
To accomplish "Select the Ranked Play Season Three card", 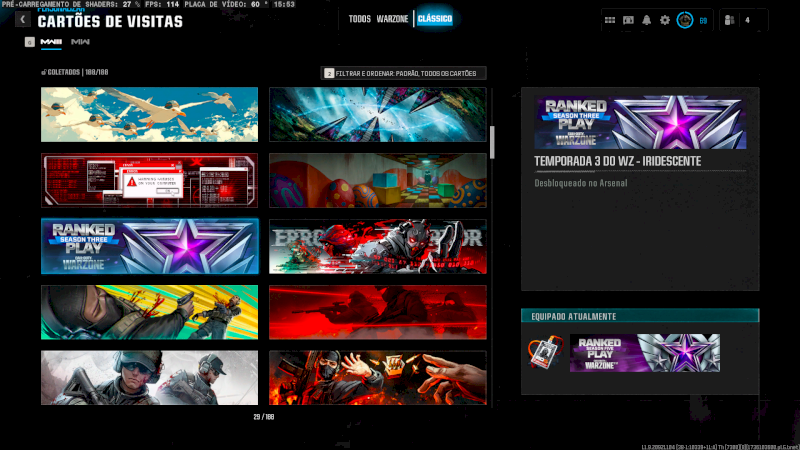I will (149, 246).
